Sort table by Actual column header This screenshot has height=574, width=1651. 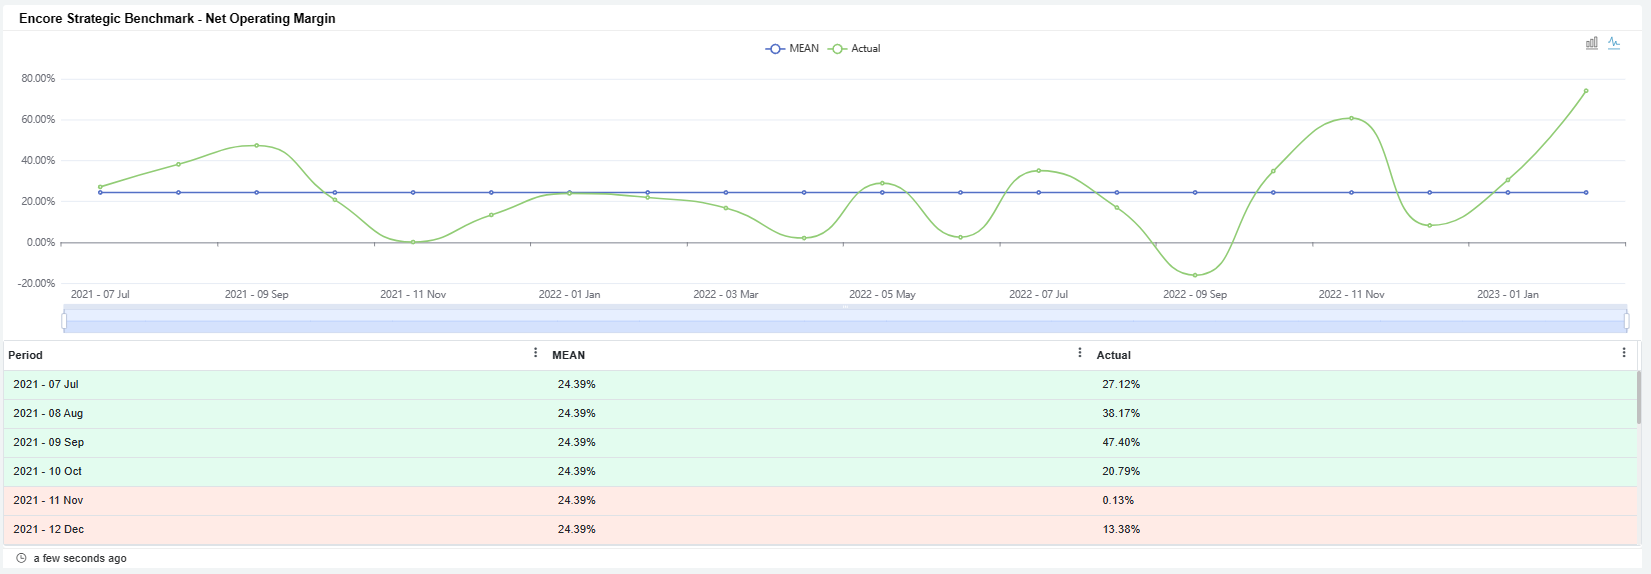(x=1113, y=355)
